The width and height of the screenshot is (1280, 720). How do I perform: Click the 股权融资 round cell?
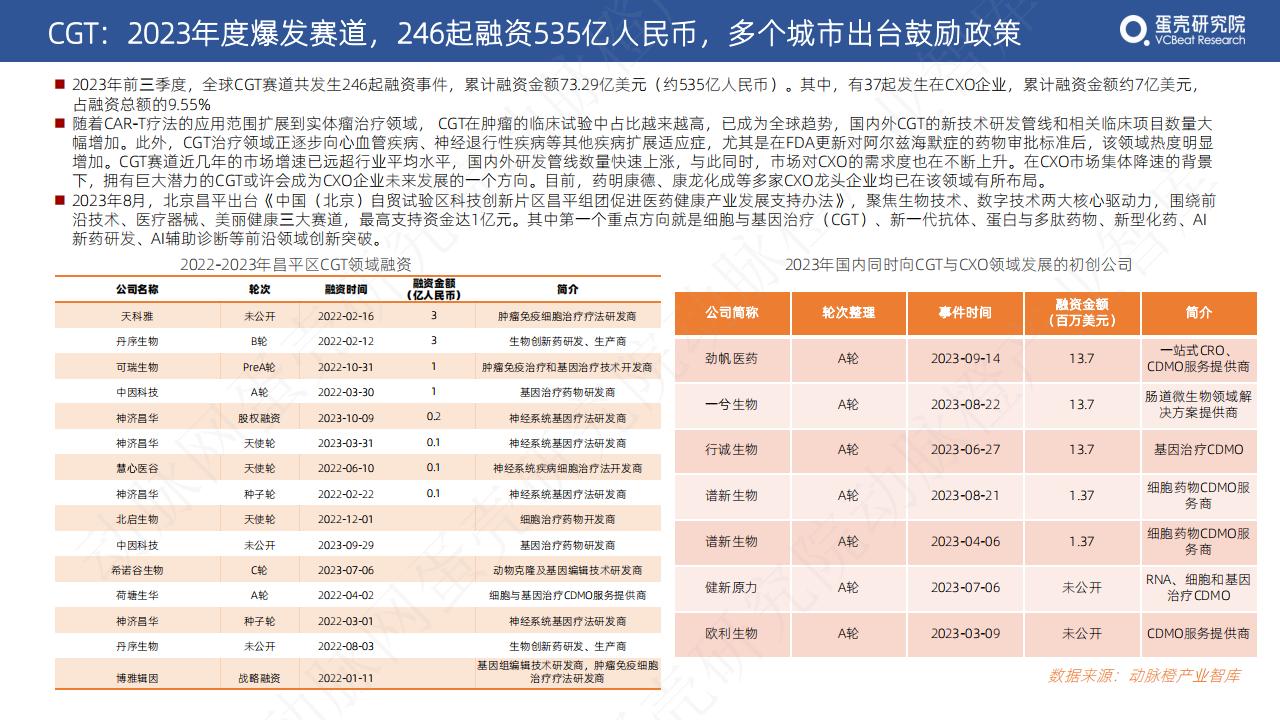[259, 417]
